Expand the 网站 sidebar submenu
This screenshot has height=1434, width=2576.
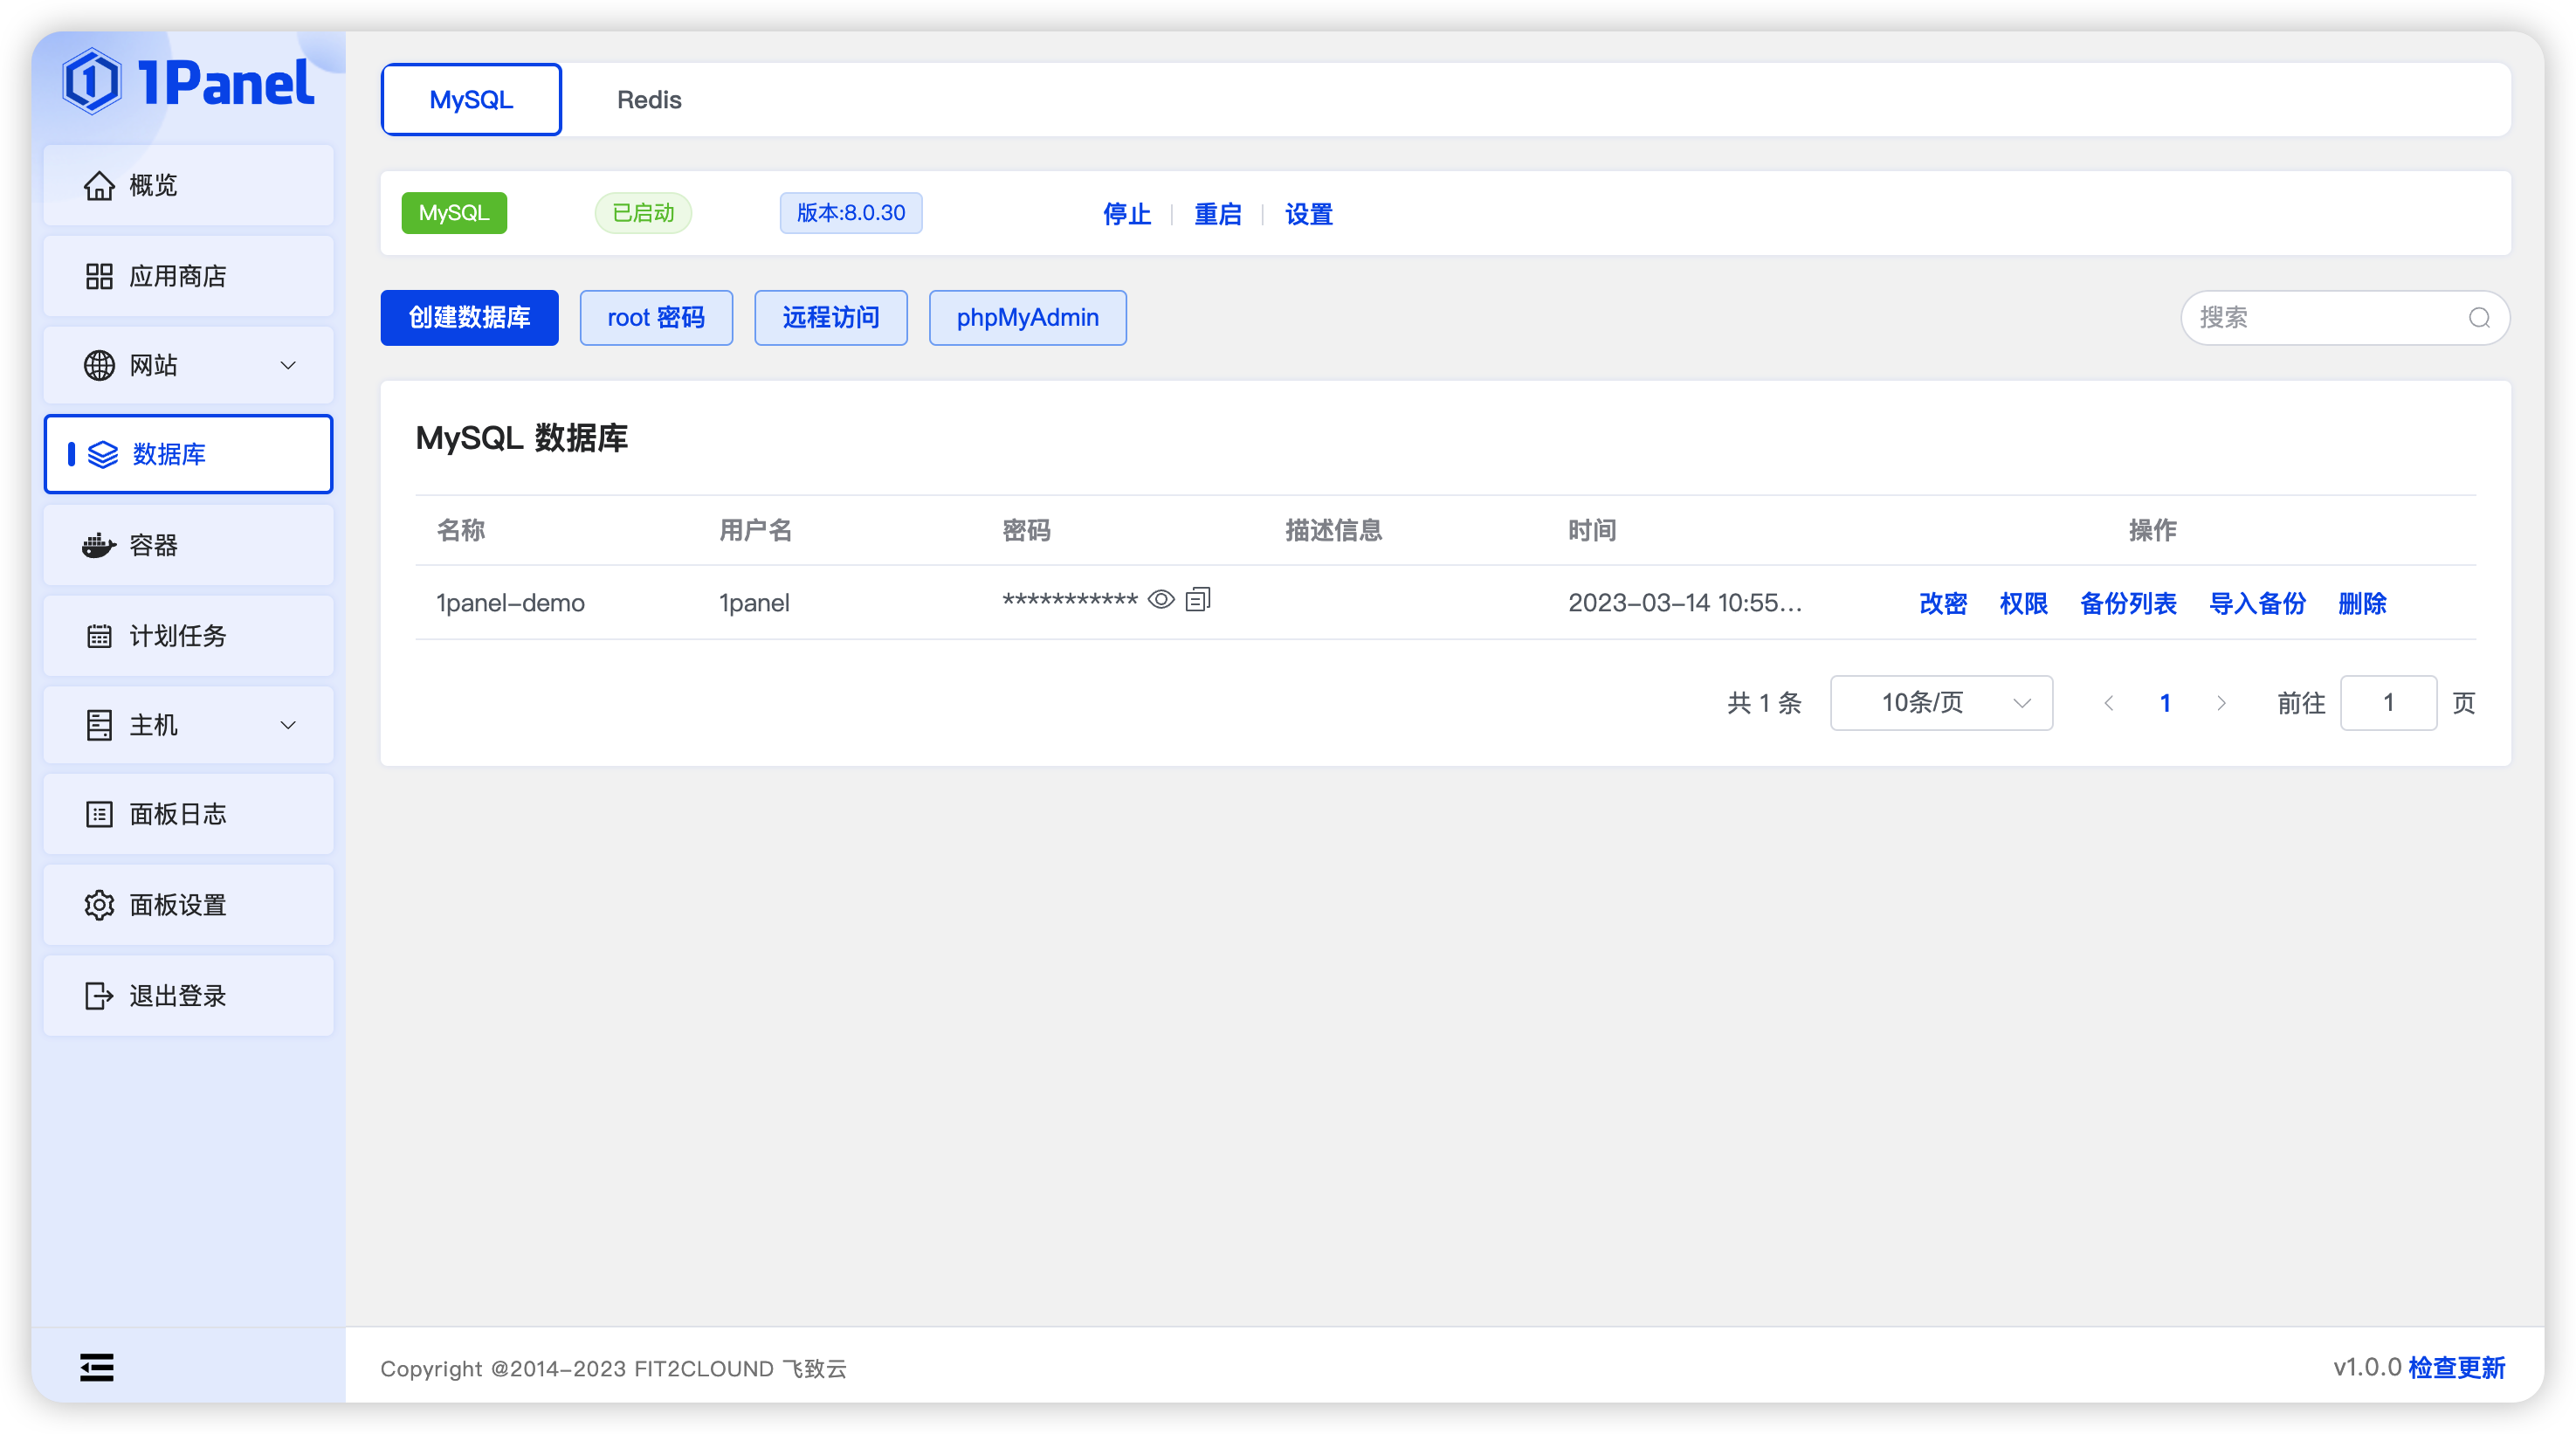tap(288, 365)
